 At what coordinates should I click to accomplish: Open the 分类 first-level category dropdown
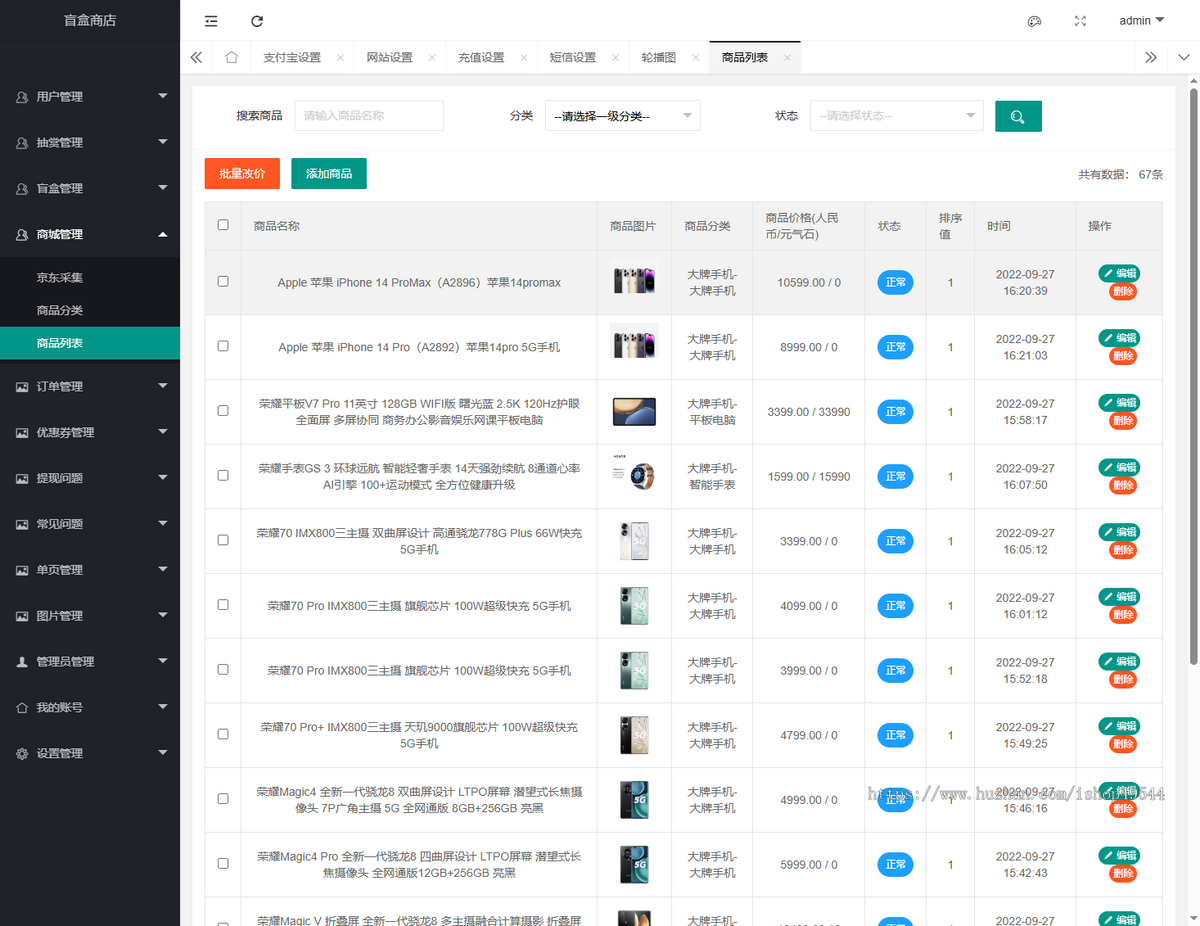point(622,116)
